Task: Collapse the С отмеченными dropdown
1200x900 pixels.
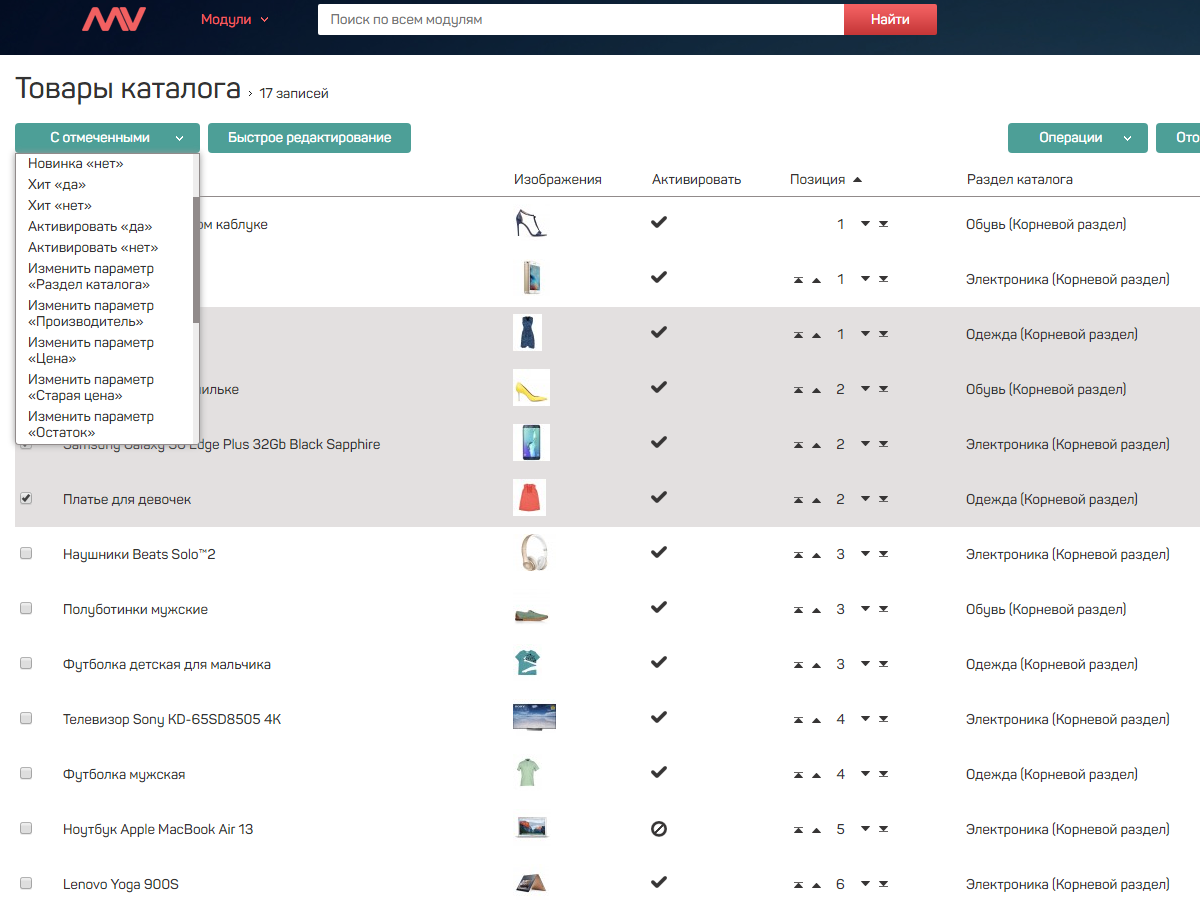Action: [107, 138]
